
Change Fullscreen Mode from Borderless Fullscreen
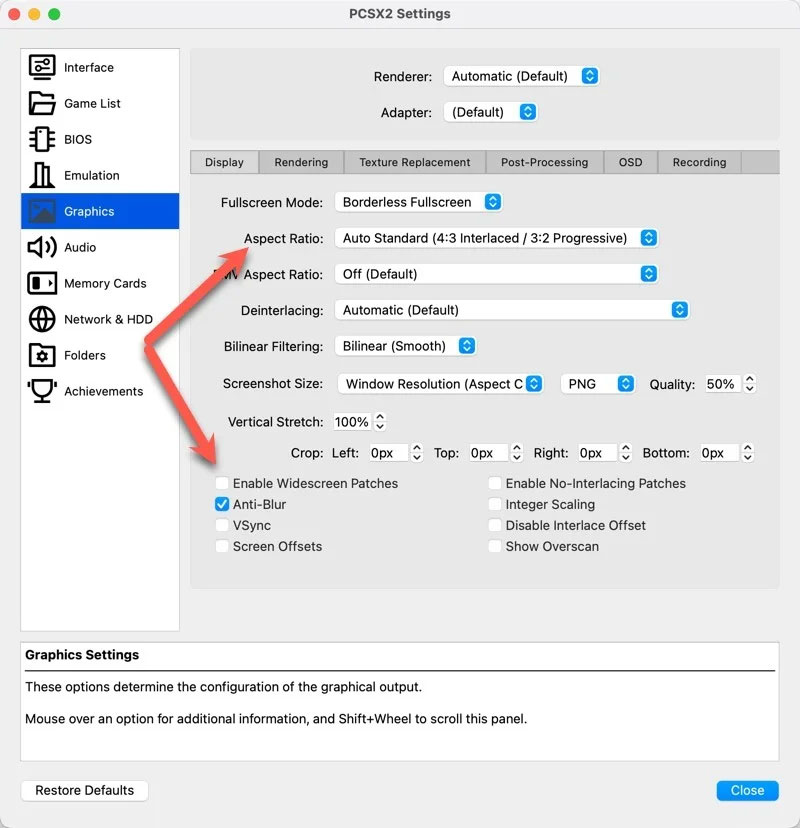click(x=418, y=202)
